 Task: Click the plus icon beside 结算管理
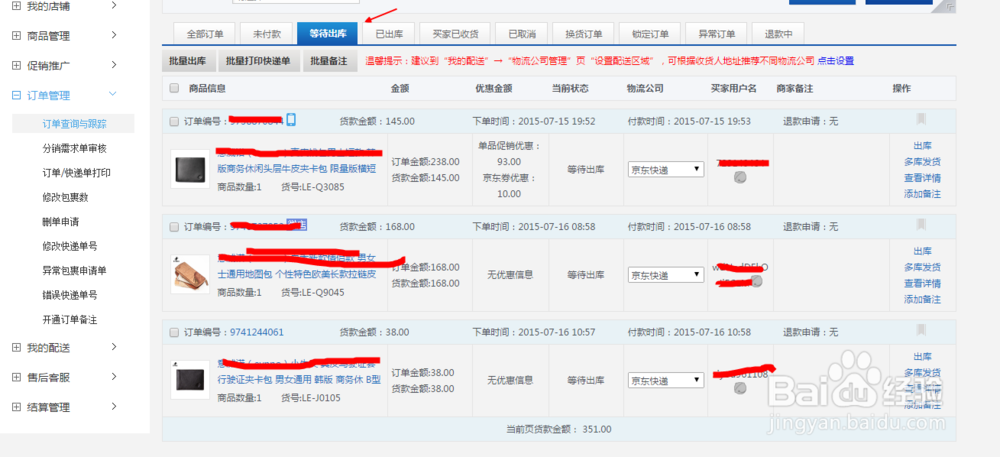tap(16, 407)
